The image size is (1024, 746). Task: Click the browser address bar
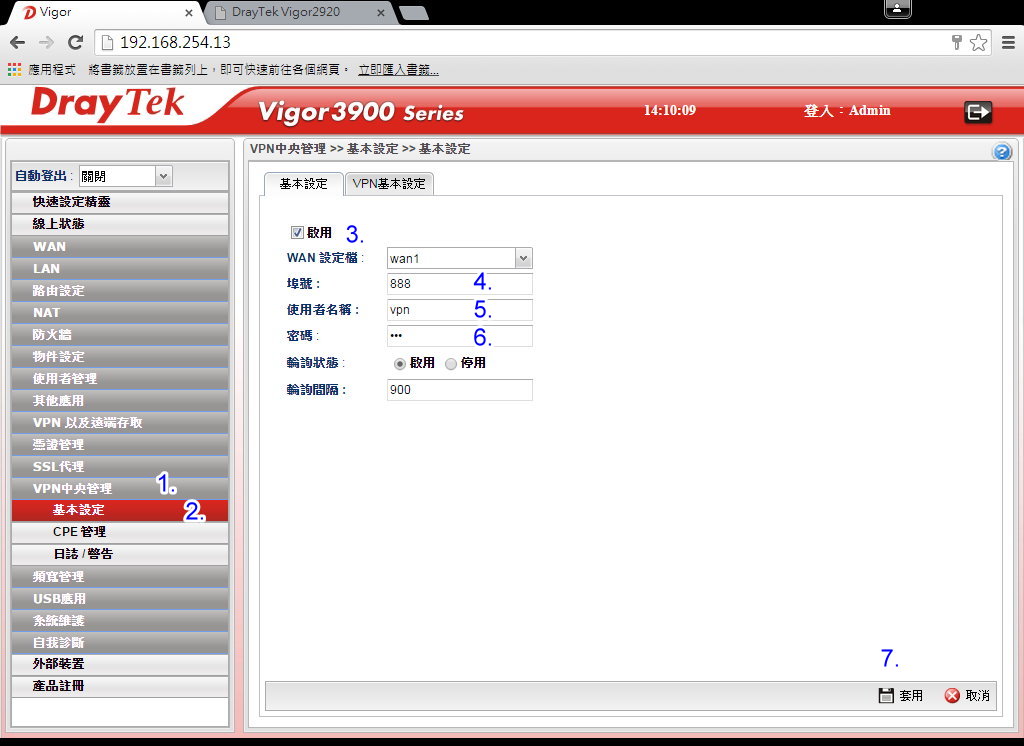click(x=522, y=42)
